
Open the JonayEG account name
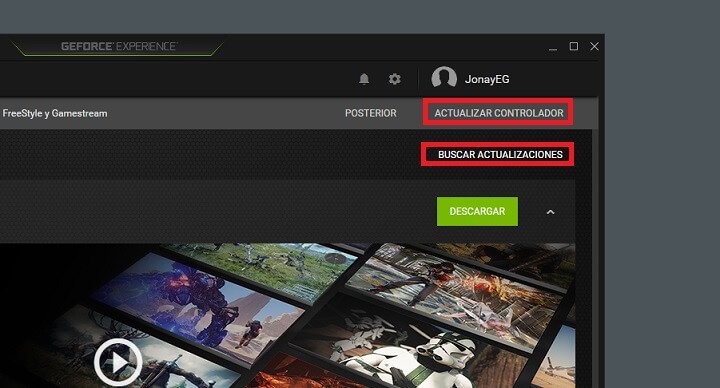point(487,79)
